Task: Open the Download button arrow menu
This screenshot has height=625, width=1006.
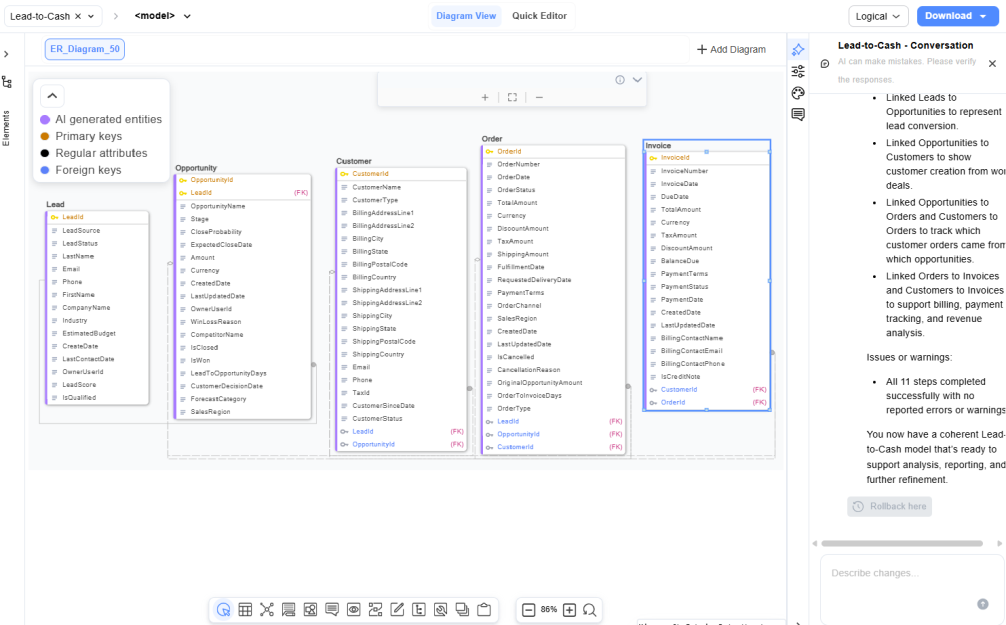Action: pyautogui.click(x=984, y=16)
